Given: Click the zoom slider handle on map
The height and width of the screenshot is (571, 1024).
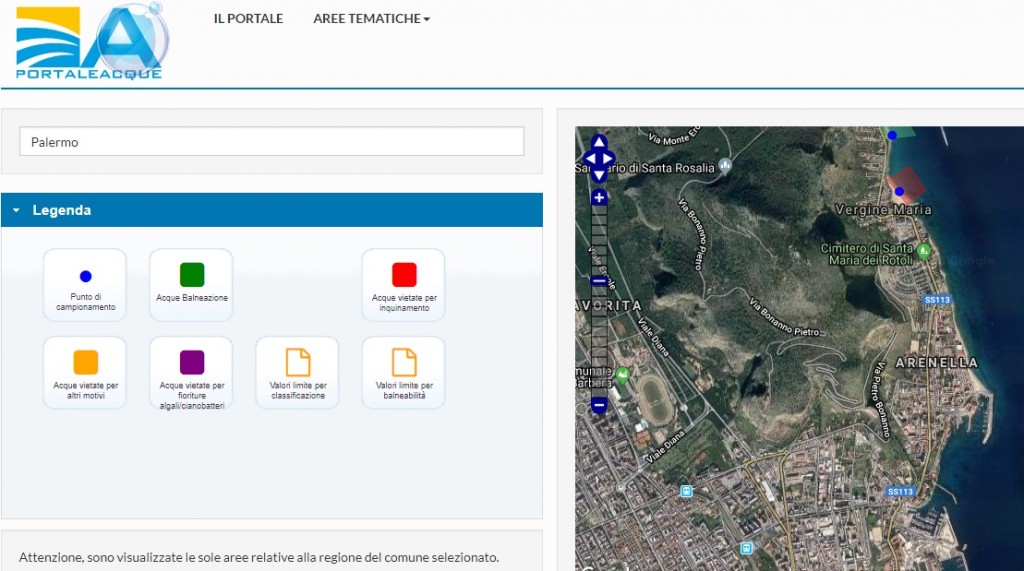Looking at the screenshot, I should tap(599, 281).
